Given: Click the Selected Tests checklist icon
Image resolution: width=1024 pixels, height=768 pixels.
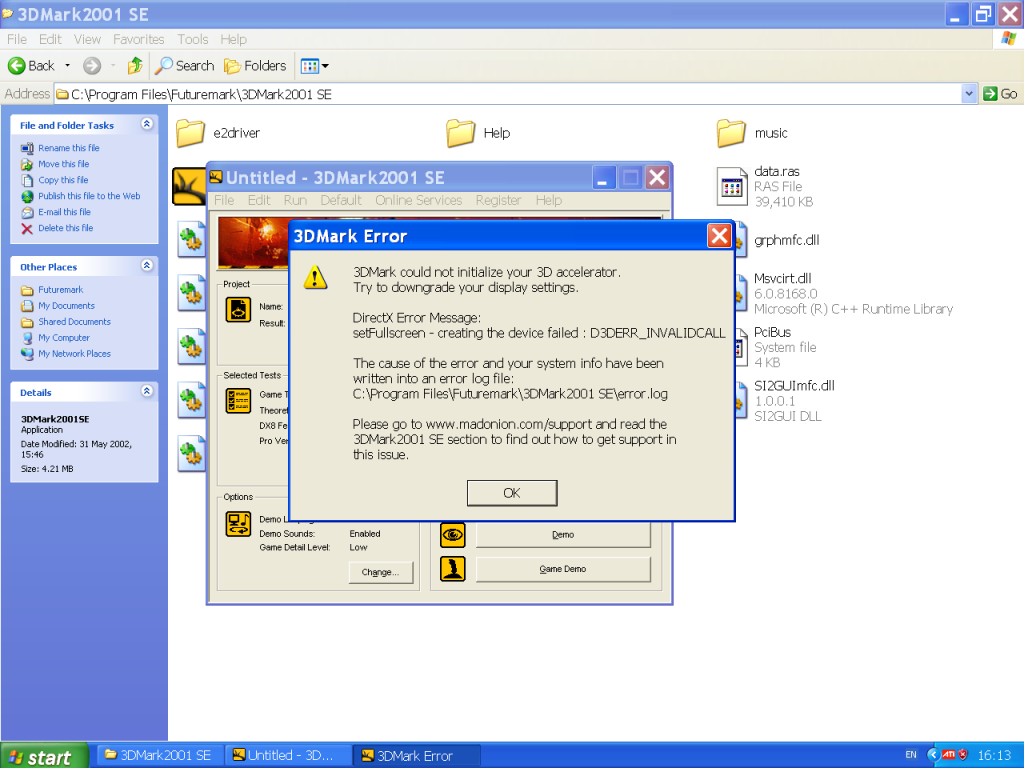Looking at the screenshot, I should pos(238,401).
